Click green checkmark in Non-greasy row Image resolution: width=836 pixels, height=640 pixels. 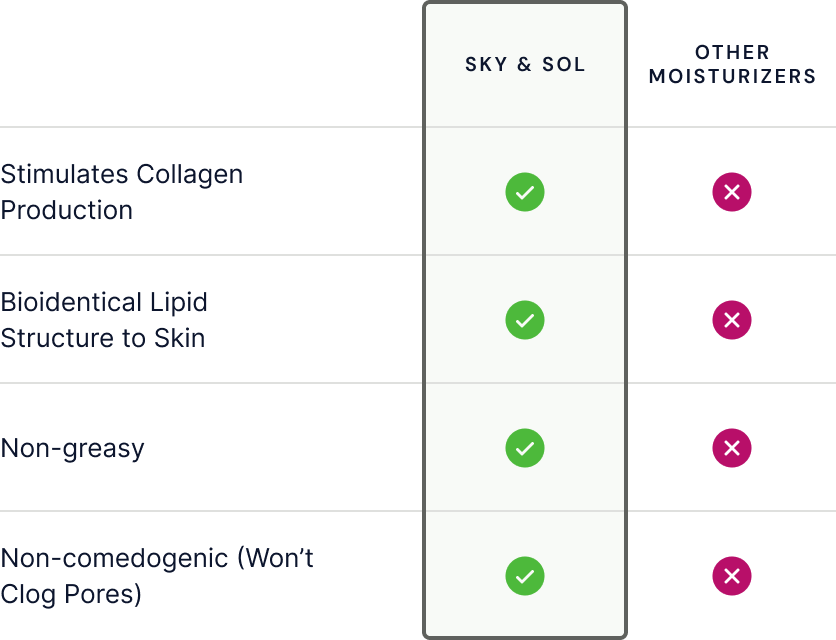(x=525, y=448)
